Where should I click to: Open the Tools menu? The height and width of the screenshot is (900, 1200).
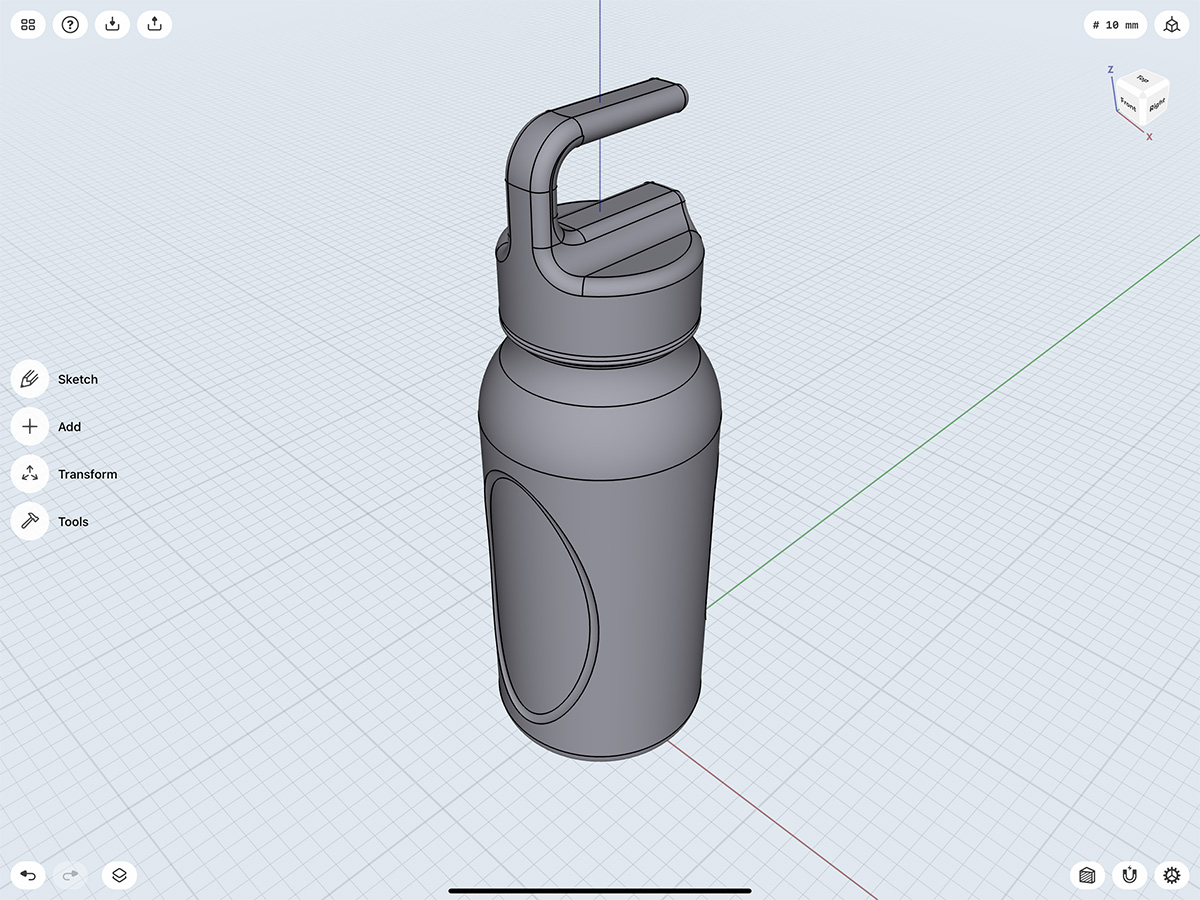[x=29, y=521]
